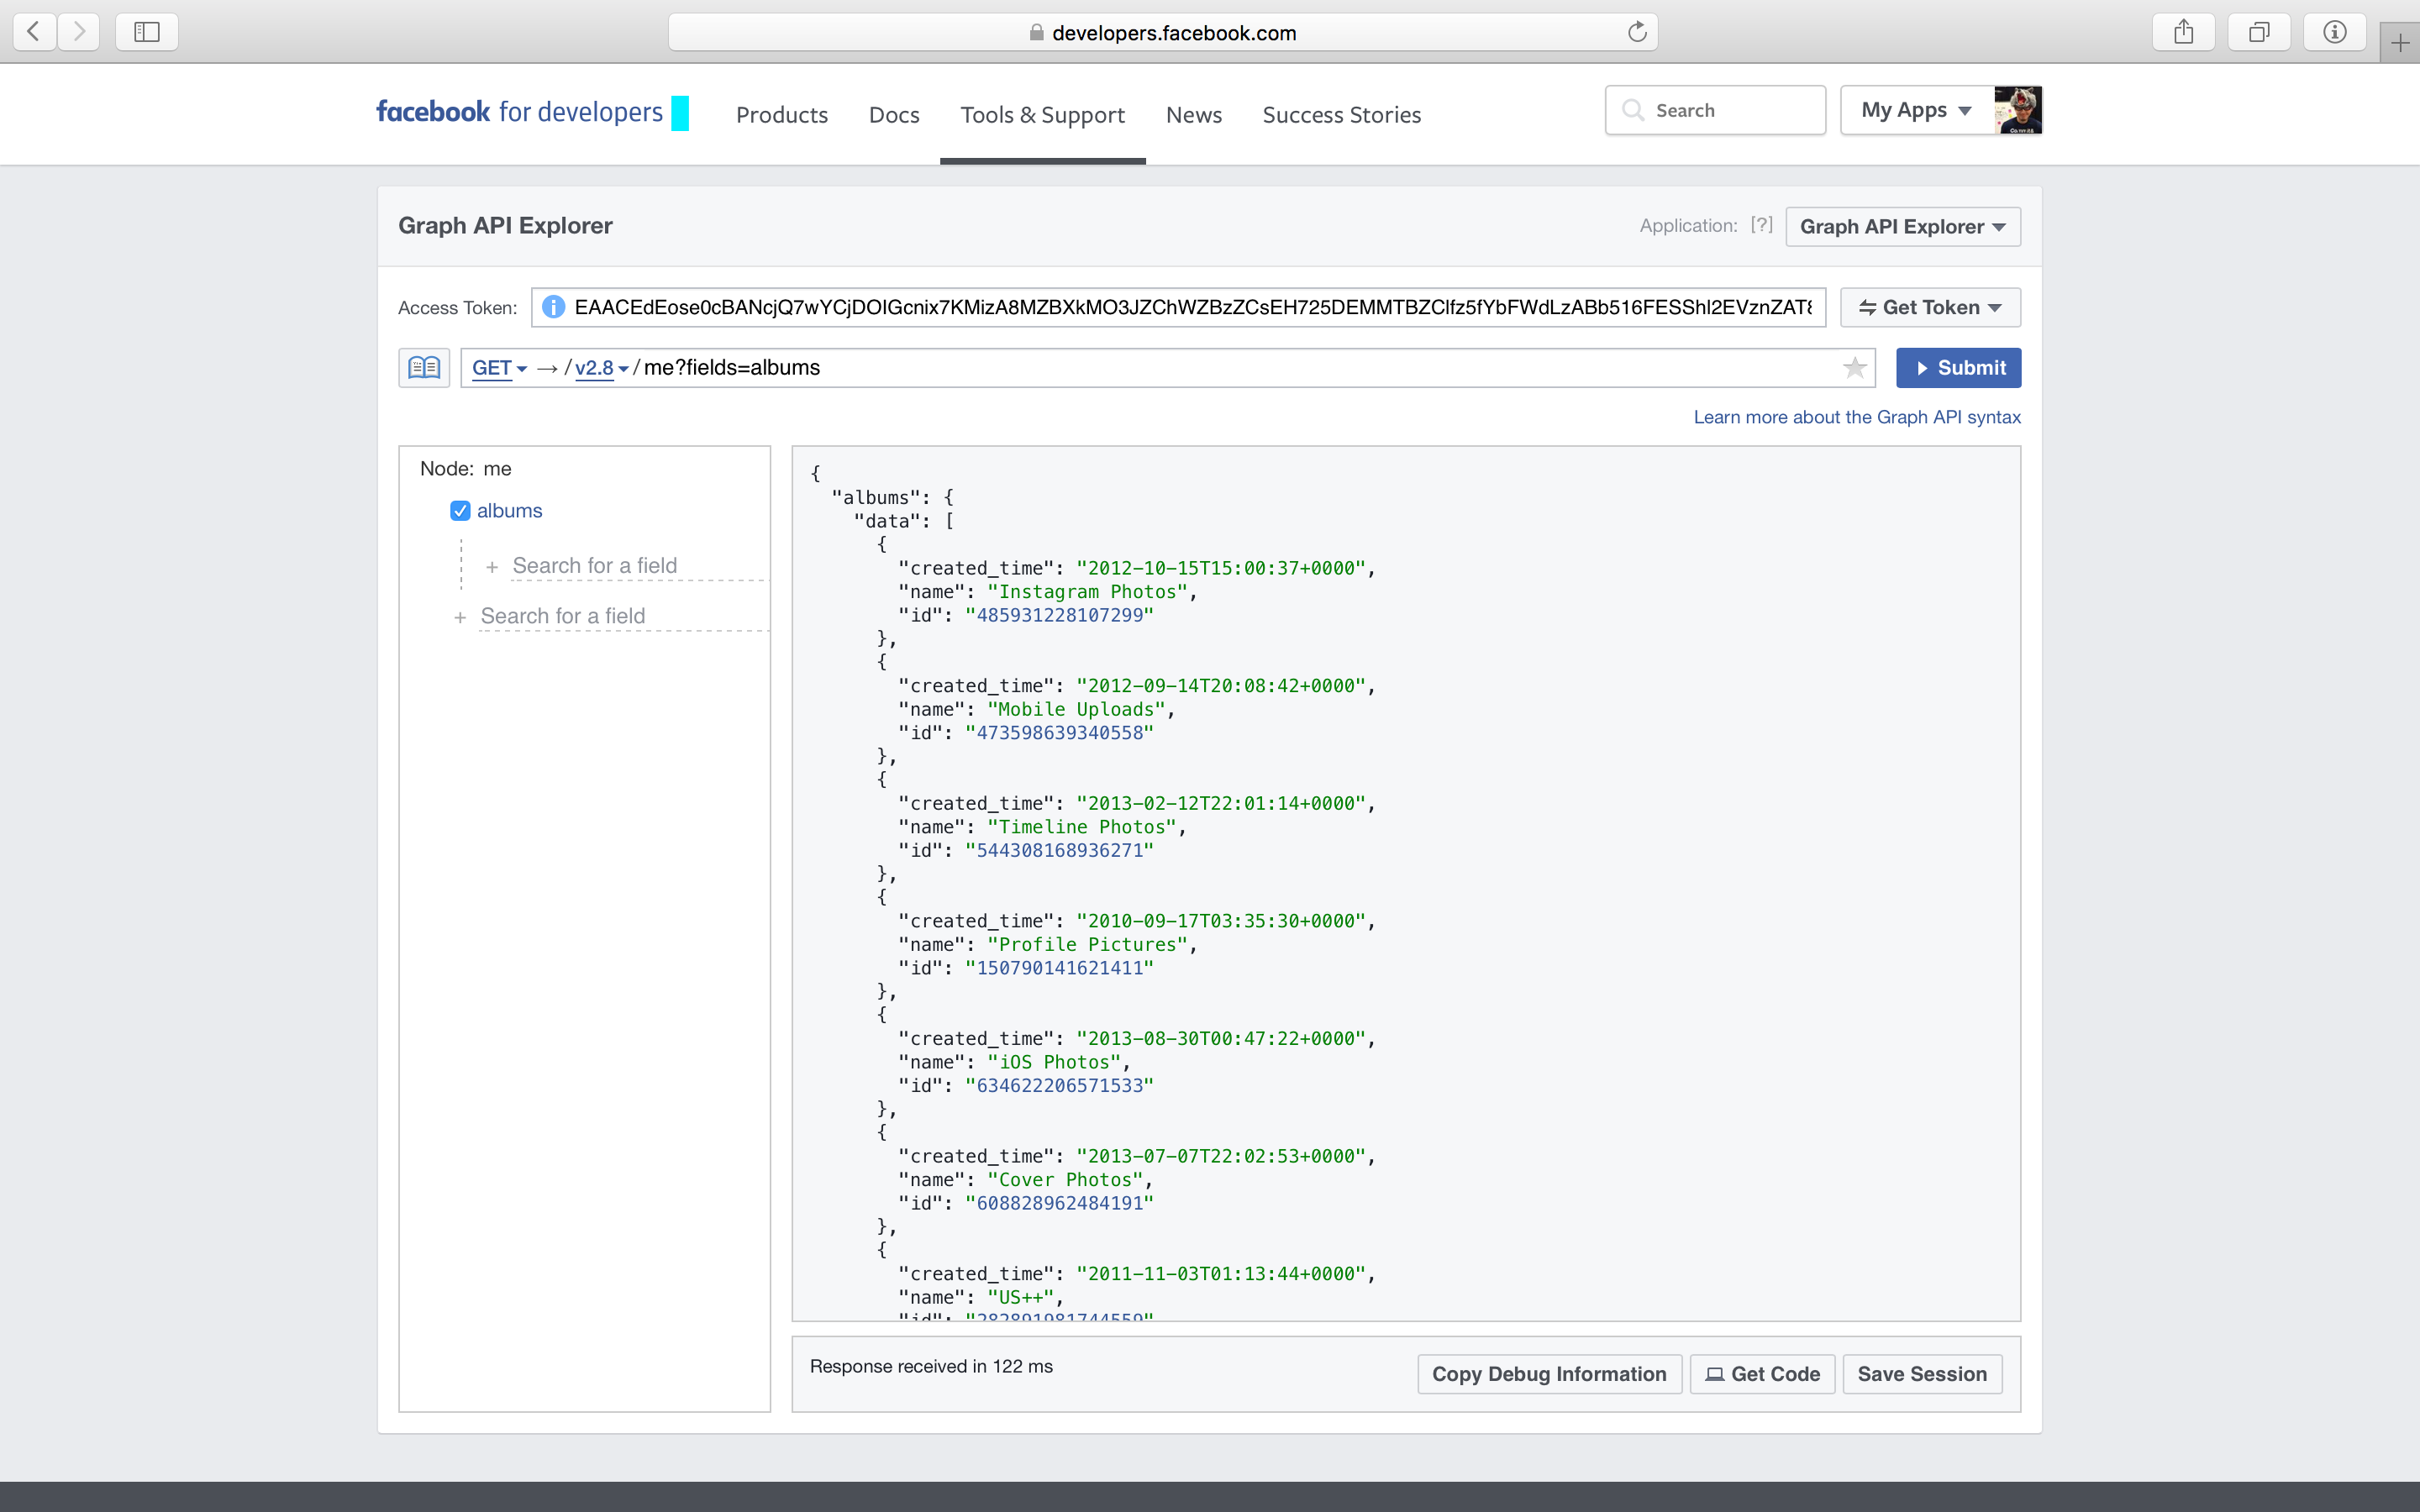
Task: Click Copy Debug Information button
Action: coord(1549,1374)
